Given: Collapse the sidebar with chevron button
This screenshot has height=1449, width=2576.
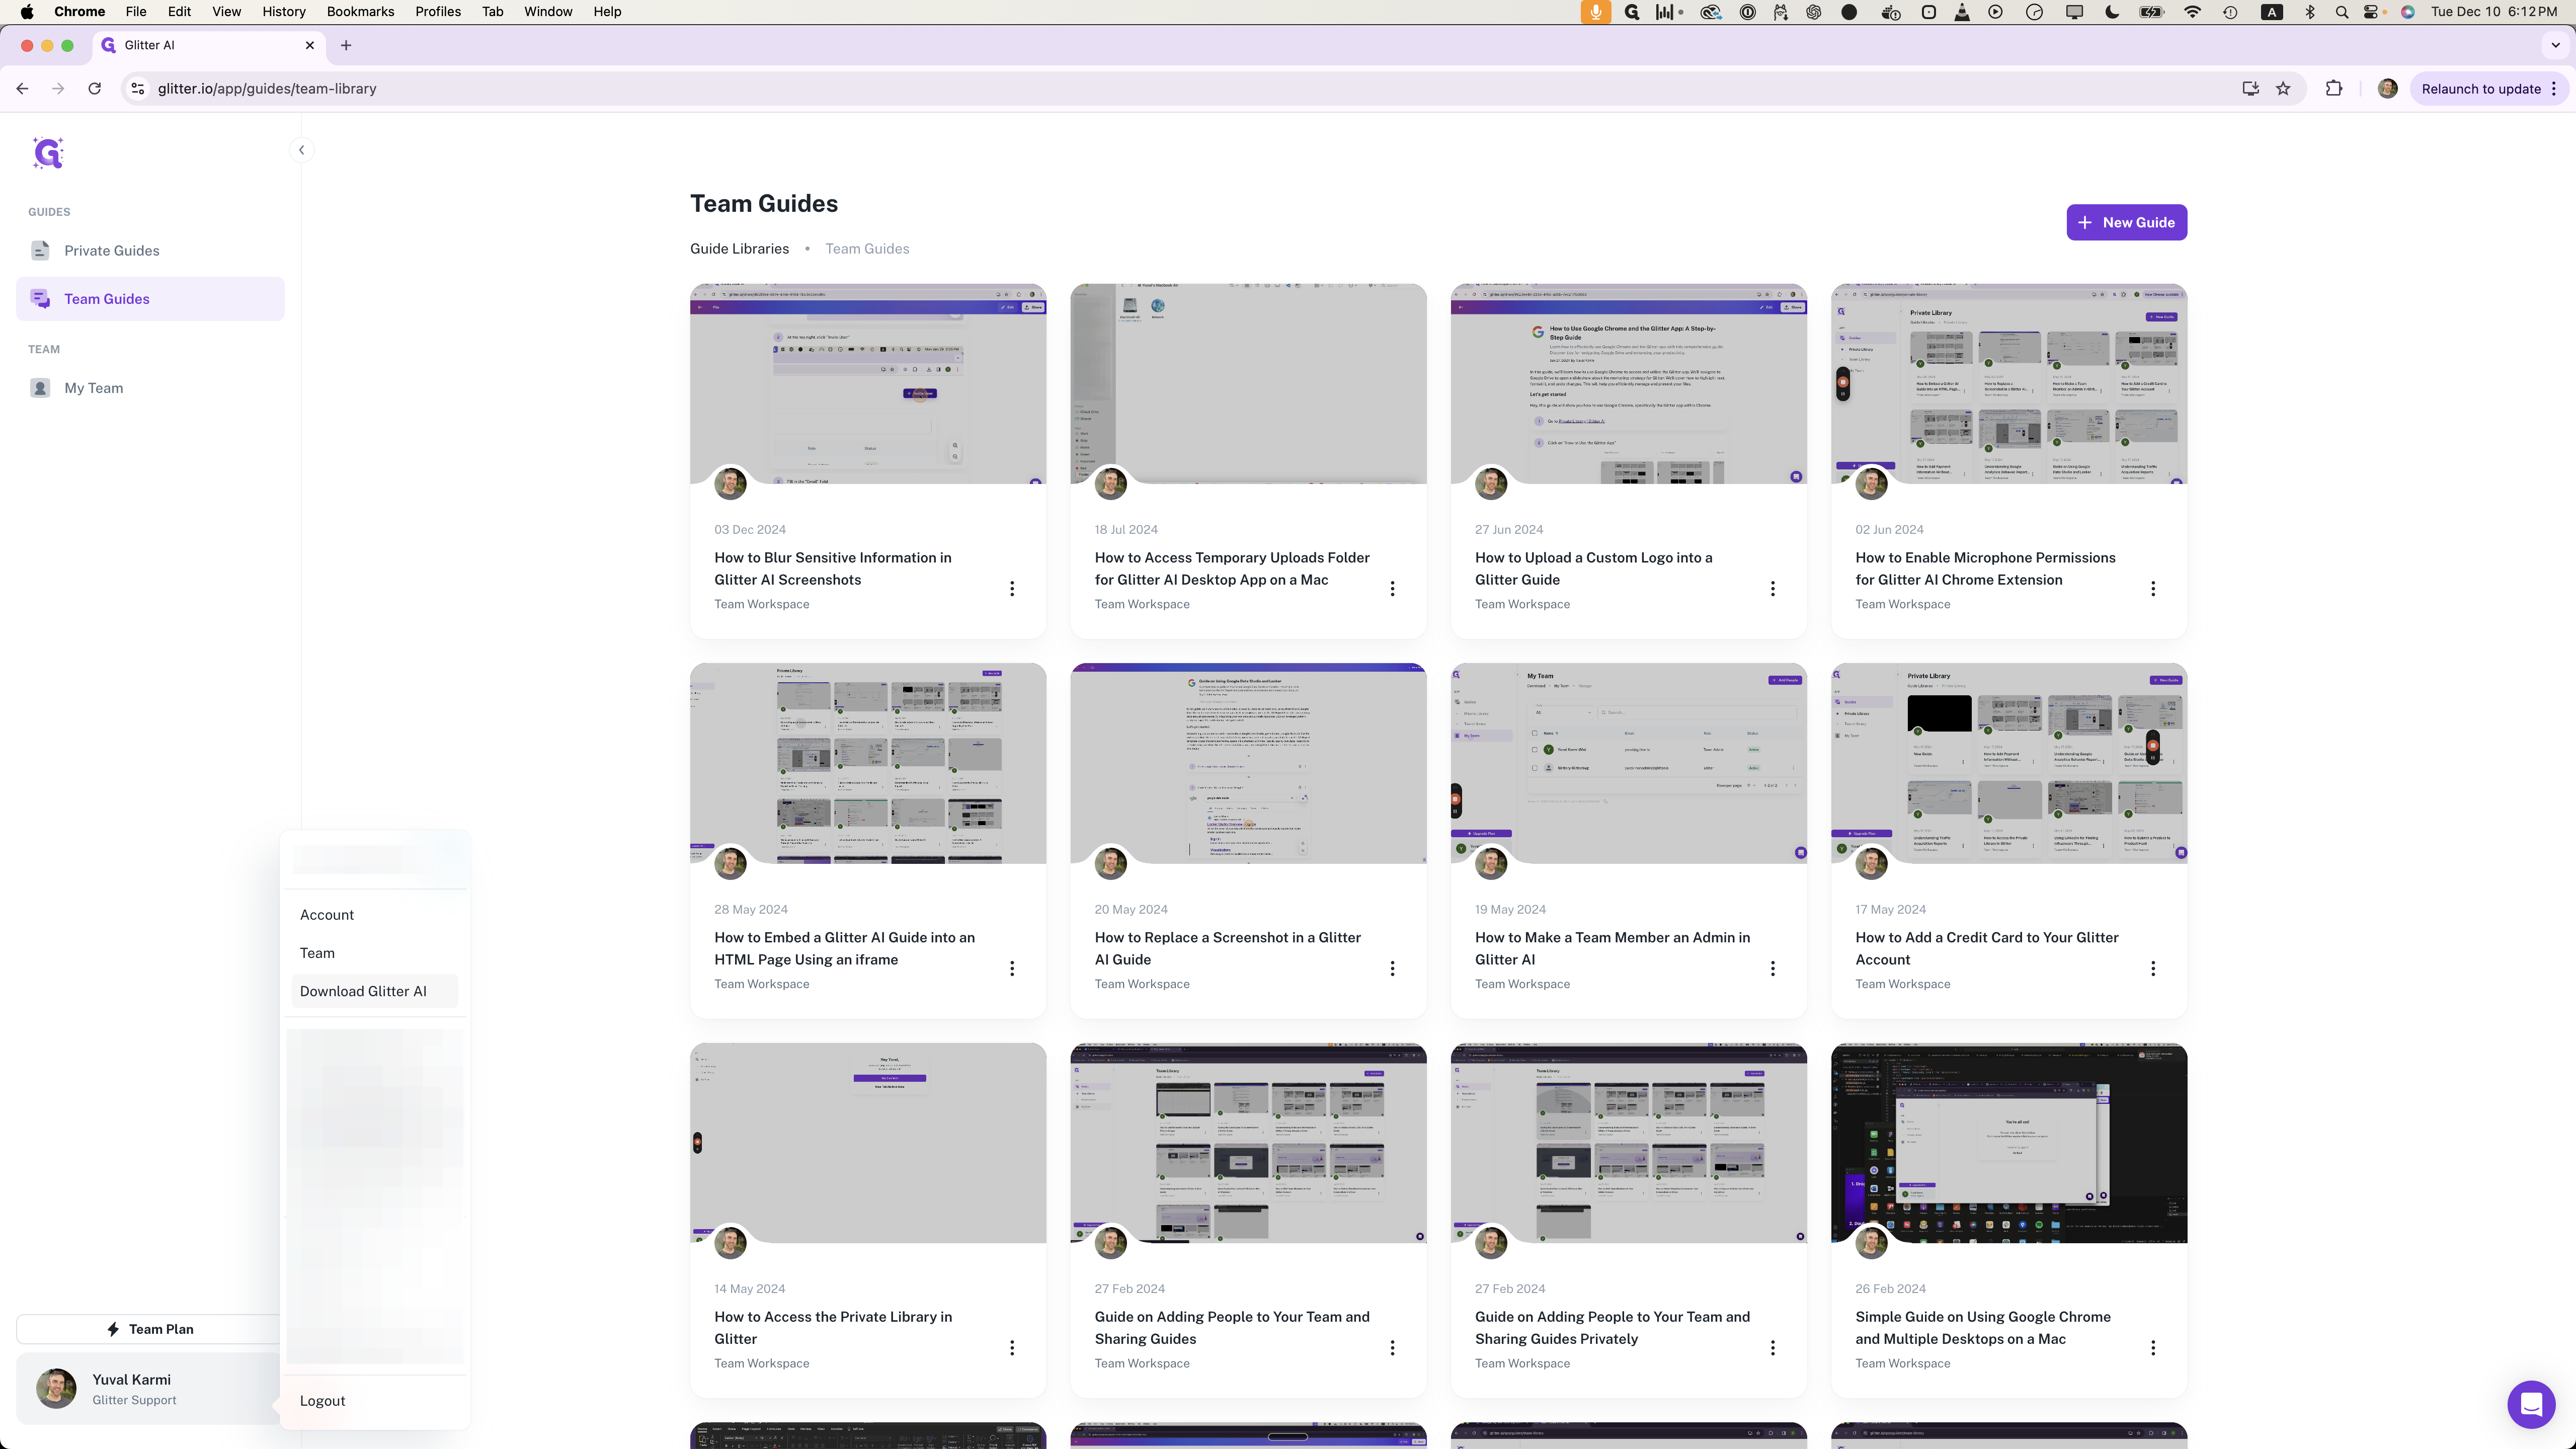Looking at the screenshot, I should coord(301,150).
